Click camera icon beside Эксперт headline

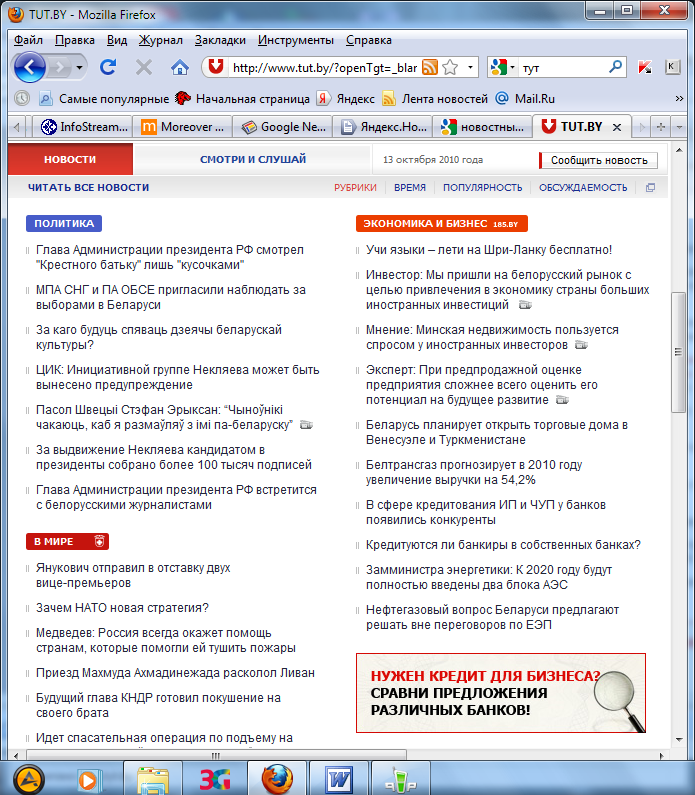click(562, 400)
